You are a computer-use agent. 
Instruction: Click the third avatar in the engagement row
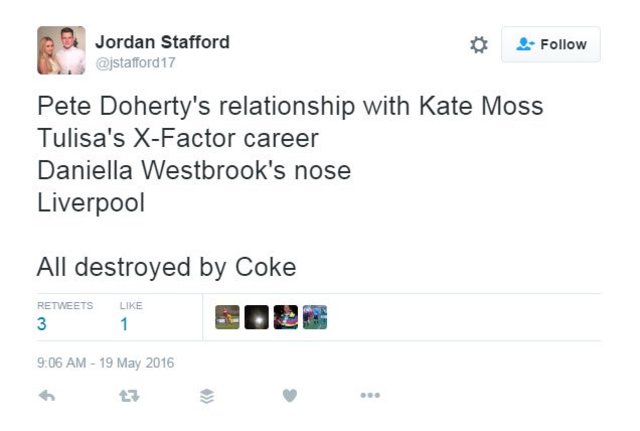(285, 317)
